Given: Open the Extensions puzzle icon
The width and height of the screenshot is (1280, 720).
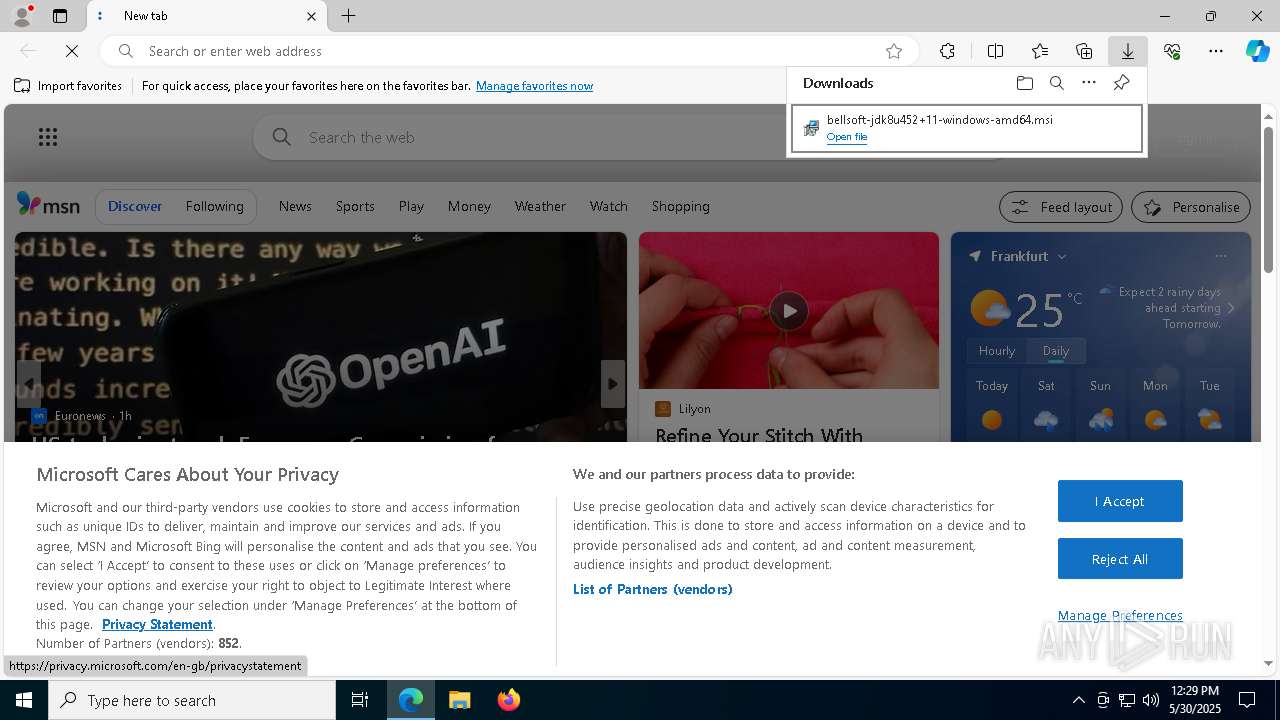Looking at the screenshot, I should [x=947, y=51].
